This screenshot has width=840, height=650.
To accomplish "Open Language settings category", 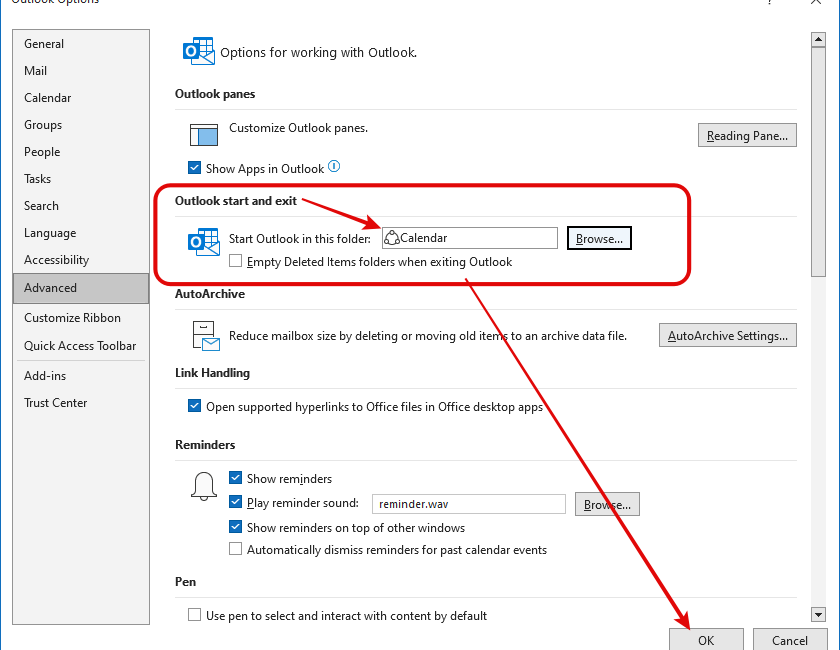I will coord(81,233).
